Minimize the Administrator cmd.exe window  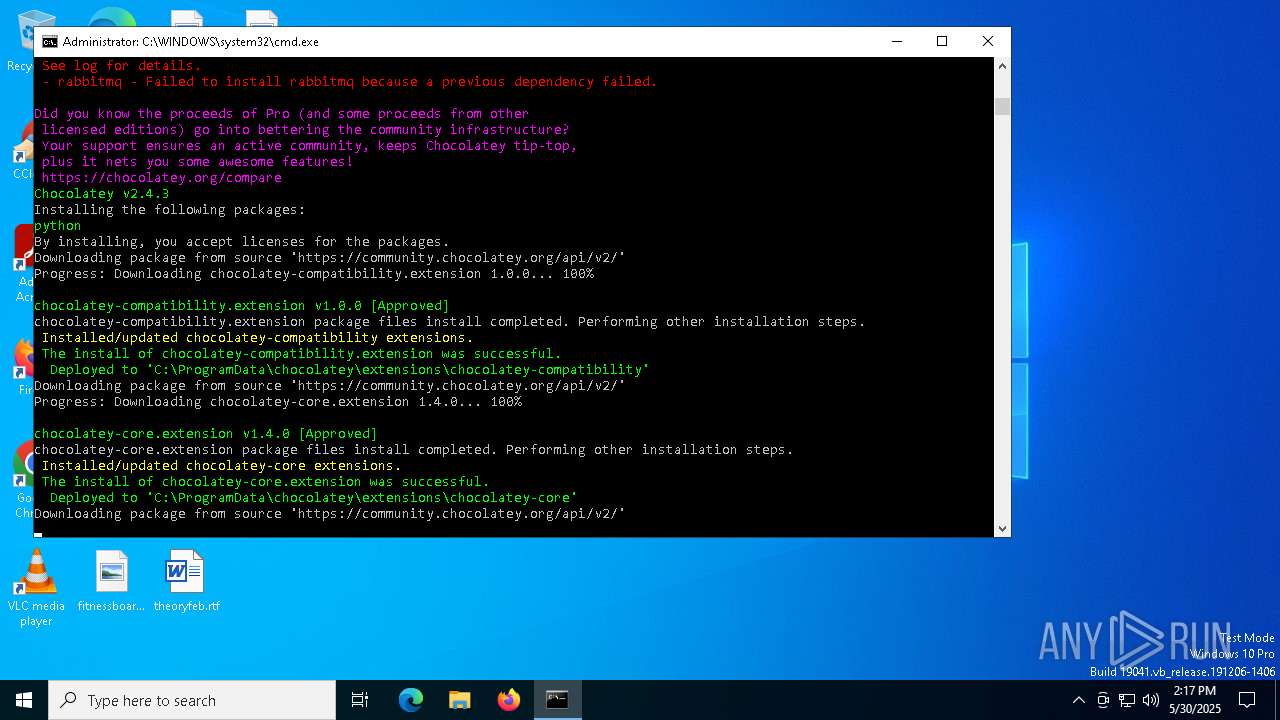coord(896,41)
